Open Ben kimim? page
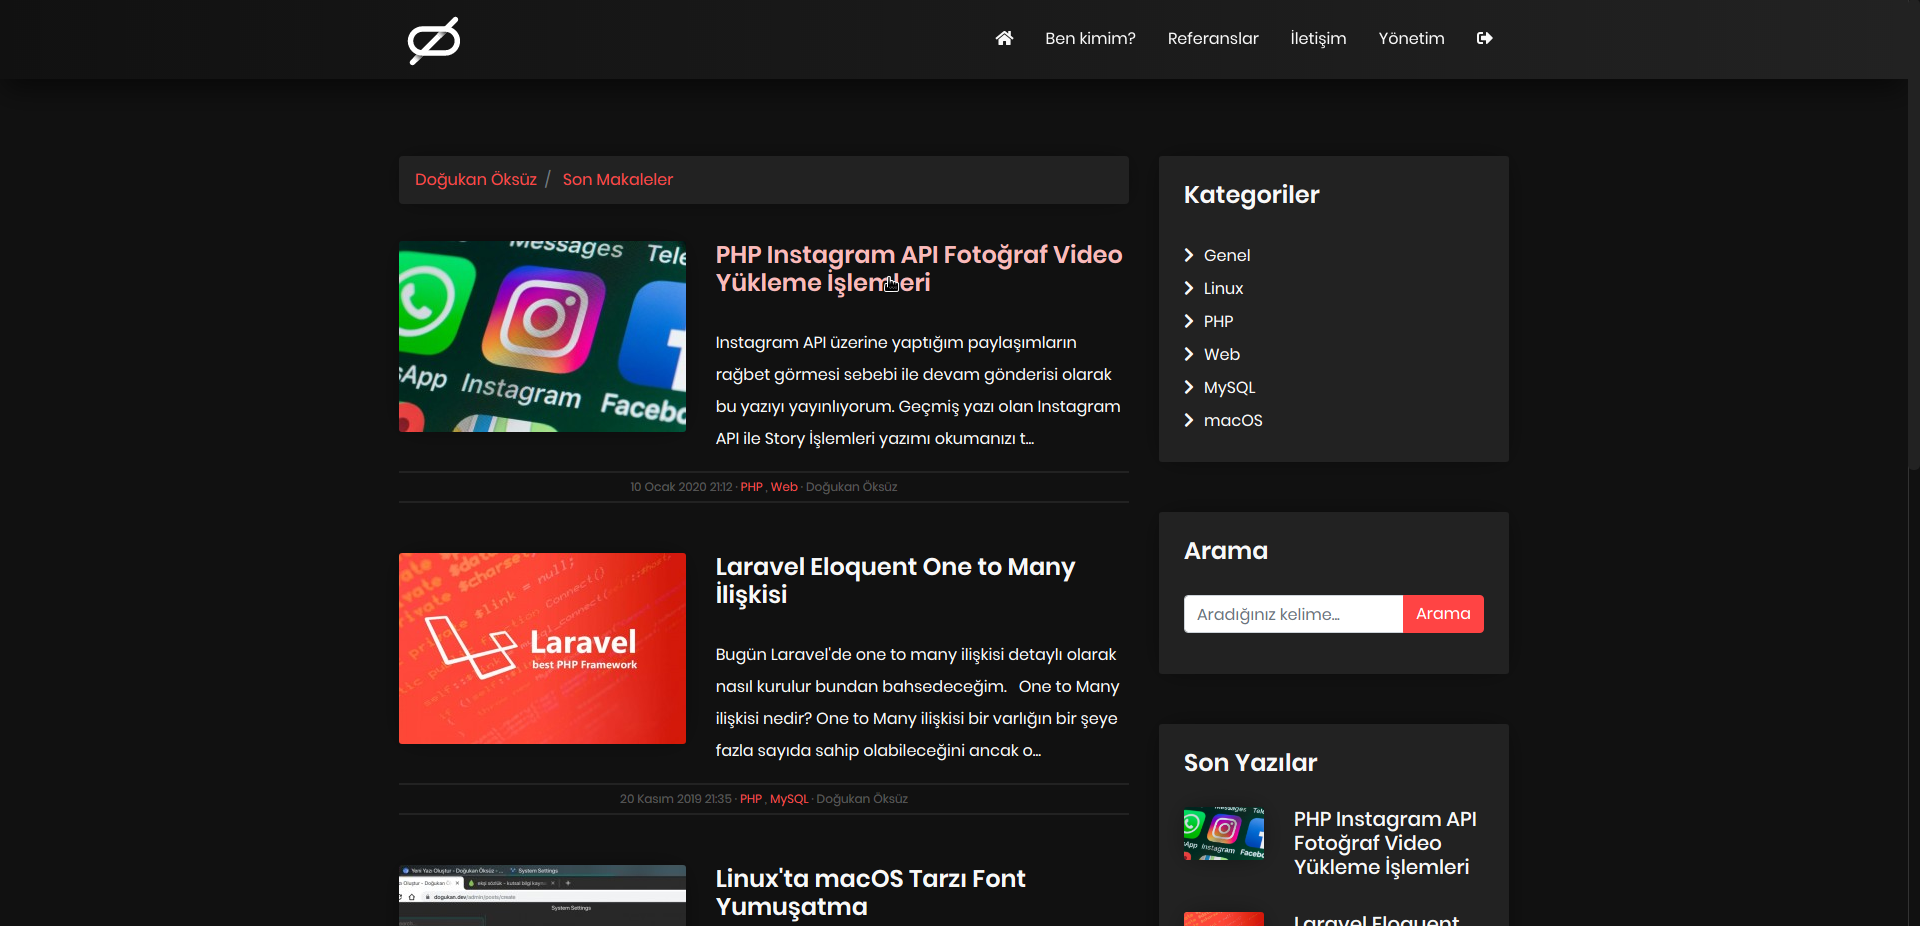The height and width of the screenshot is (926, 1920). [x=1090, y=38]
